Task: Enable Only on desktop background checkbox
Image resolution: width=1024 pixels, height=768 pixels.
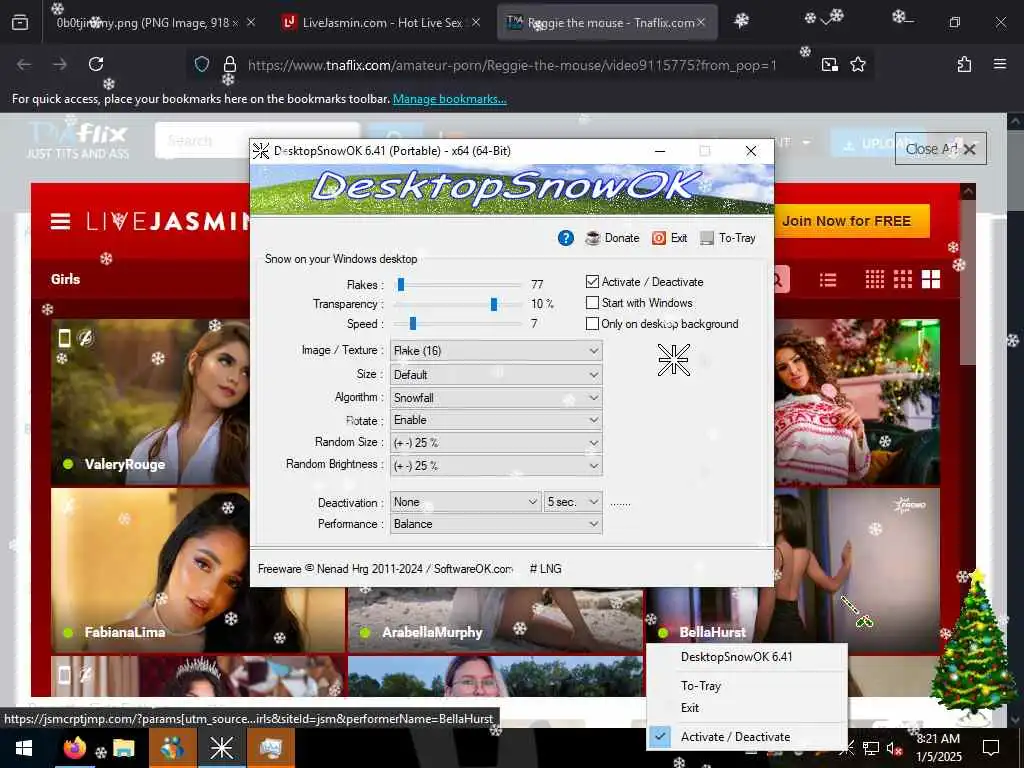Action: [592, 323]
